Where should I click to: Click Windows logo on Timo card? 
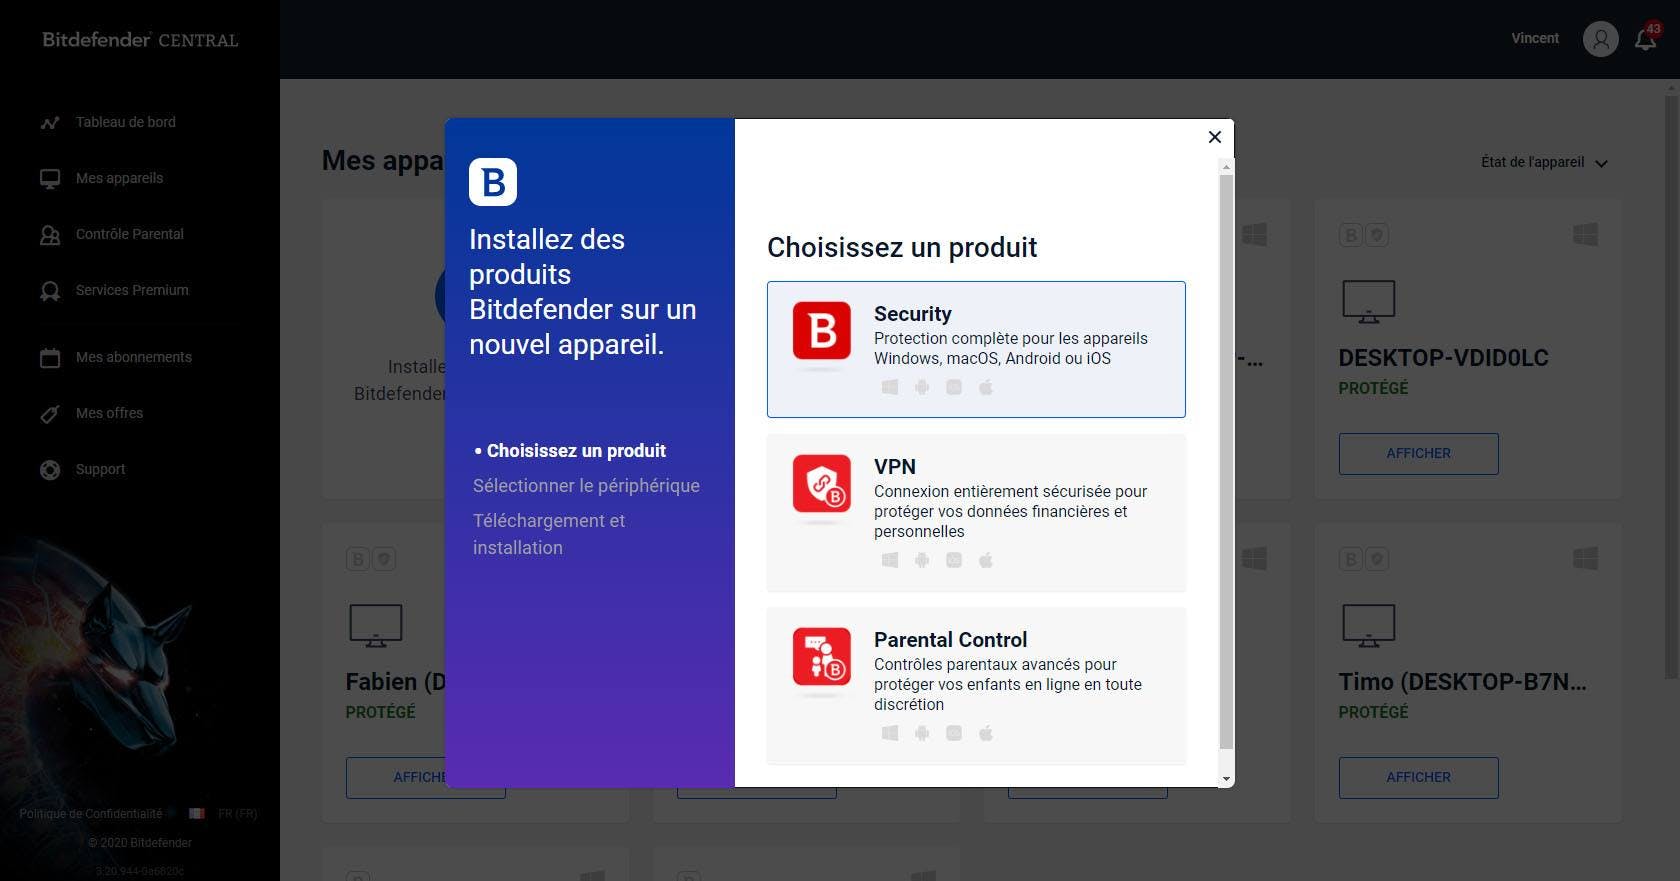1585,558
